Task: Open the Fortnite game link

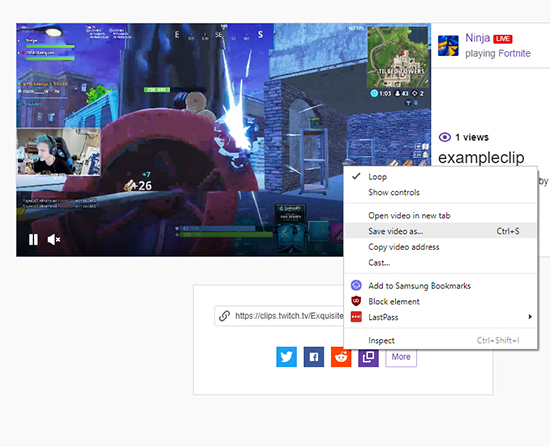Action: (x=514, y=53)
